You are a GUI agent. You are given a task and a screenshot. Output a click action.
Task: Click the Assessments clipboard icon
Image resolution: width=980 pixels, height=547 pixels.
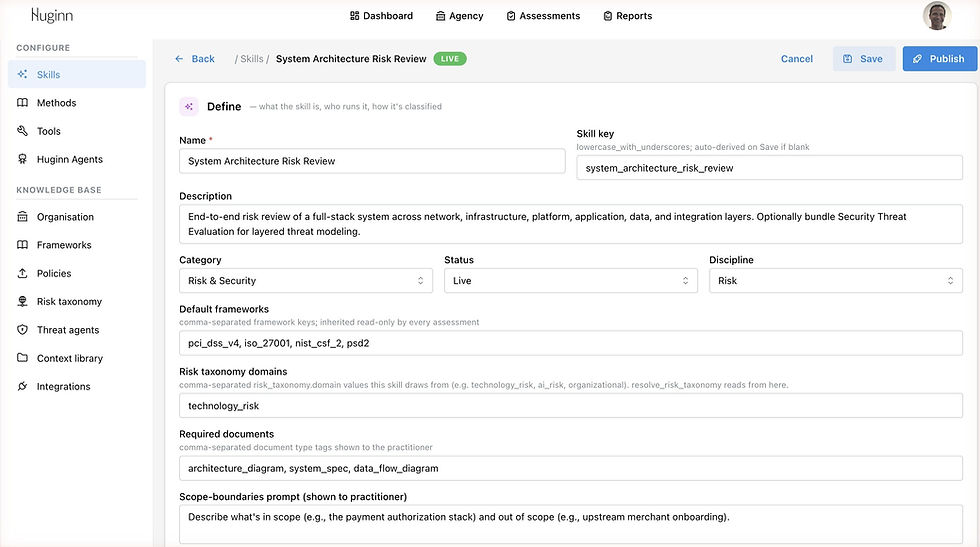(511, 16)
